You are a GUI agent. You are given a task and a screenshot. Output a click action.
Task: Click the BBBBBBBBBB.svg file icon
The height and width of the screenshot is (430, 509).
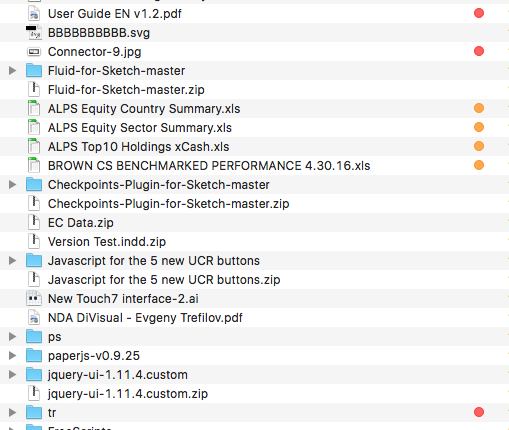pos(34,33)
